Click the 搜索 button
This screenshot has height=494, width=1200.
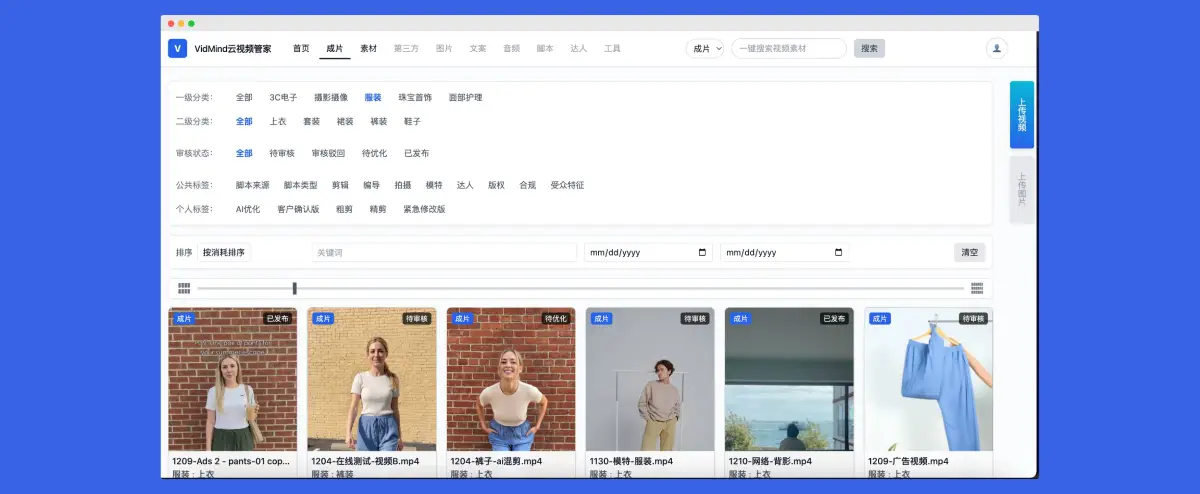point(869,48)
